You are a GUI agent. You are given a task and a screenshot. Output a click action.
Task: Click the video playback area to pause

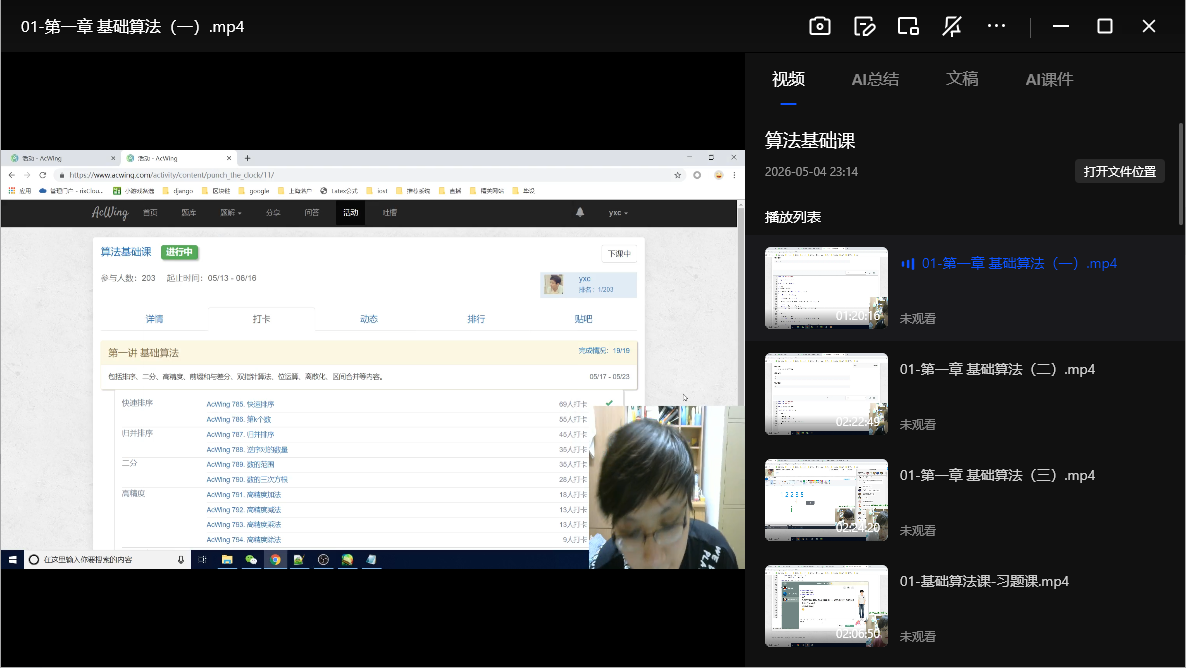[372, 359]
